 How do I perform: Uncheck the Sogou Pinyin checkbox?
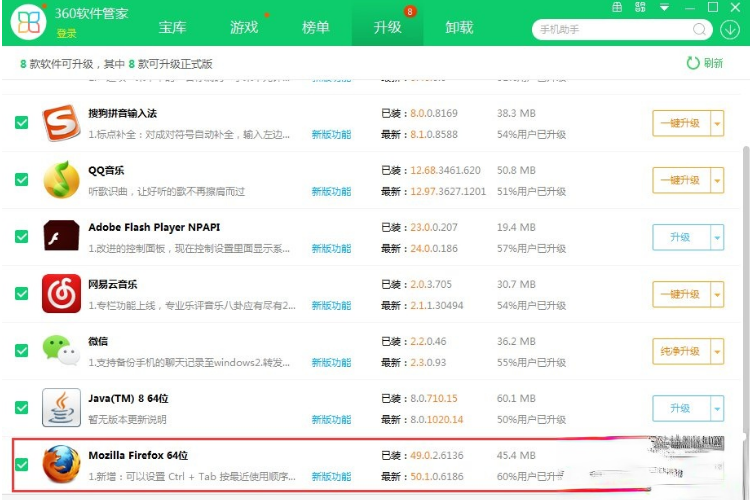pos(21,123)
